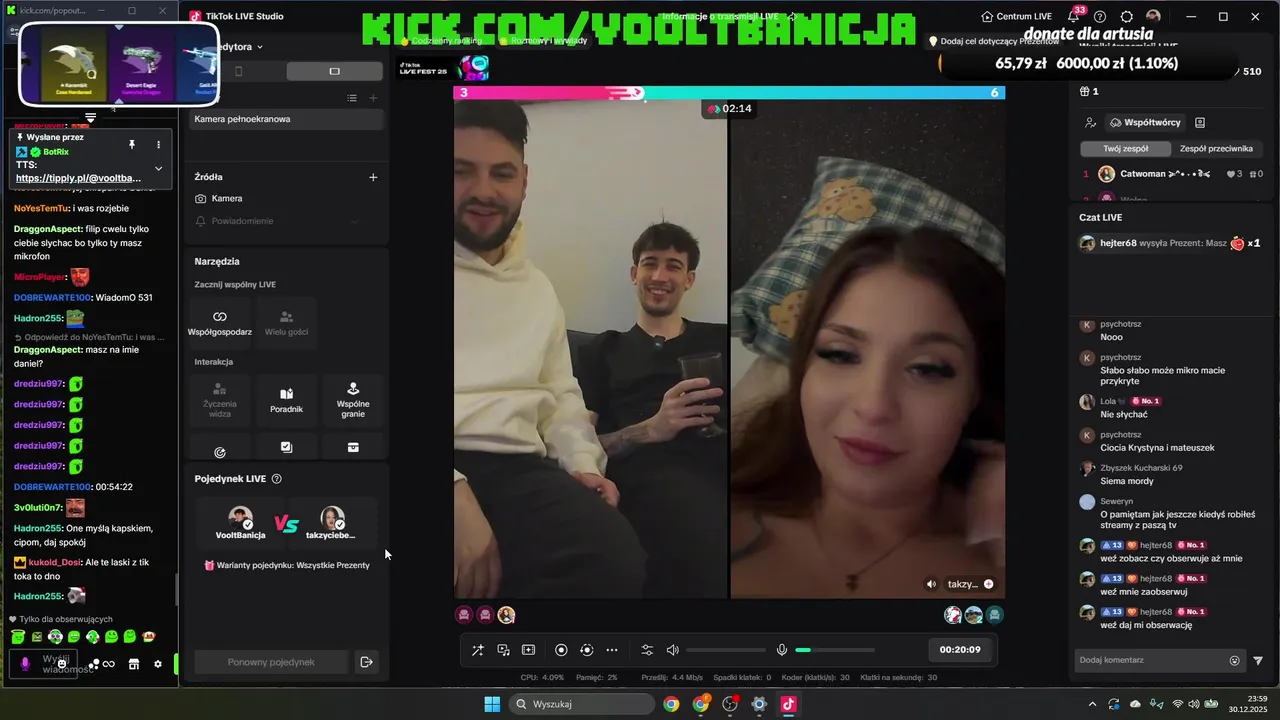Screen dimensions: 1280x720
Task: Select VooltBanicja avatar in Pojedynek LIVE
Action: click(x=240, y=518)
